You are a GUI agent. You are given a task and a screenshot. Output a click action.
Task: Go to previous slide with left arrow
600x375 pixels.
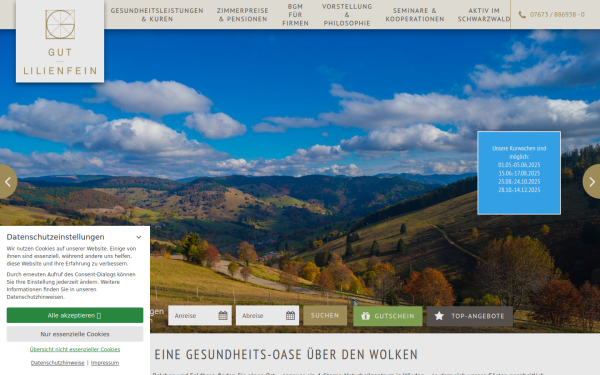(x=8, y=182)
